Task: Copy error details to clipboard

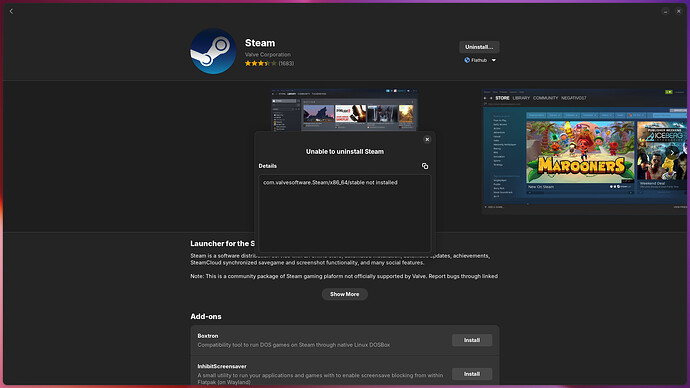Action: pos(425,166)
